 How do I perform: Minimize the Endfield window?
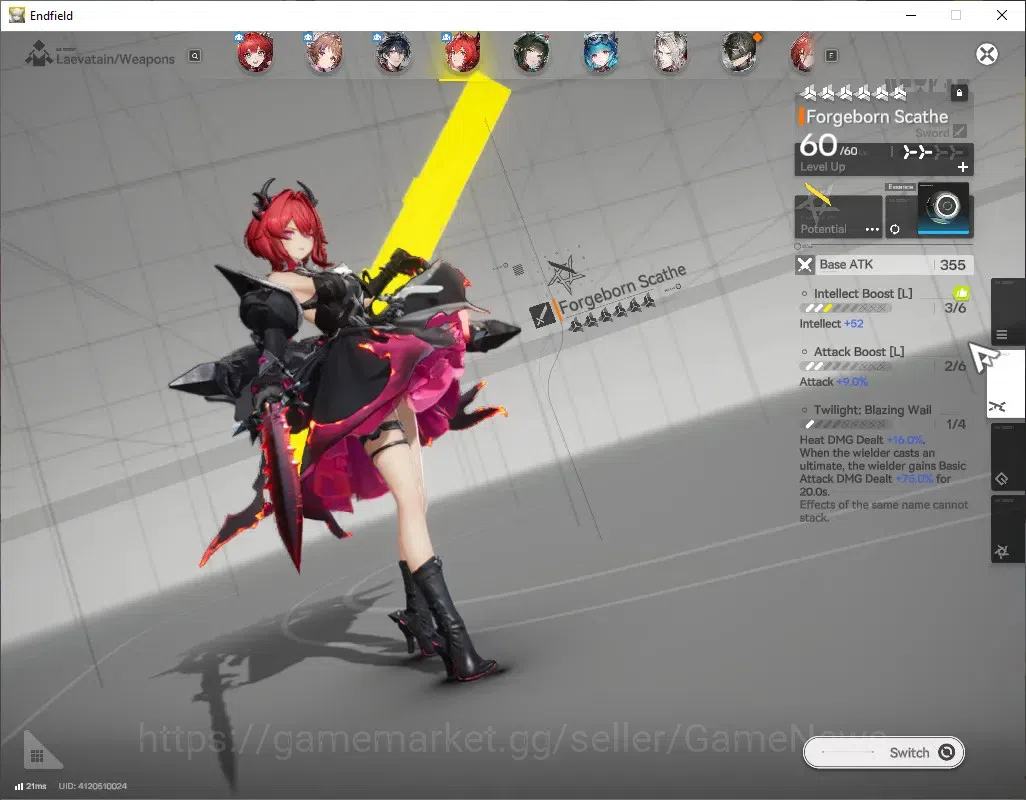pos(911,15)
